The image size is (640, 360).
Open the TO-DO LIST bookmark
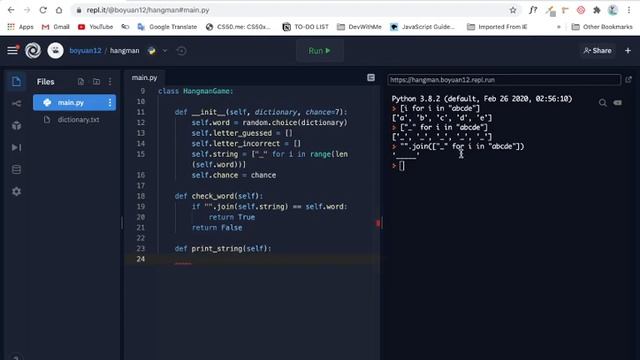306,27
